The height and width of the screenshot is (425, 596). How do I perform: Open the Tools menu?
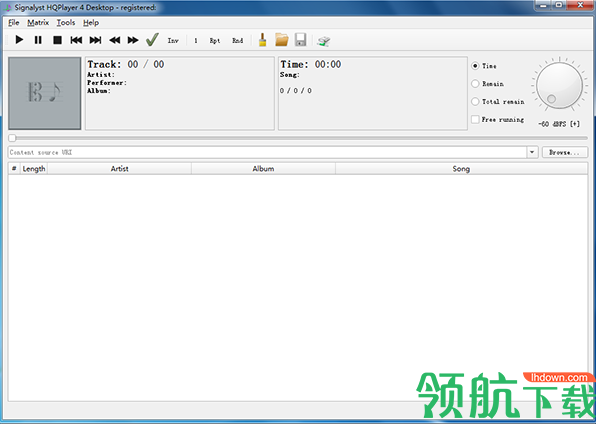point(66,23)
